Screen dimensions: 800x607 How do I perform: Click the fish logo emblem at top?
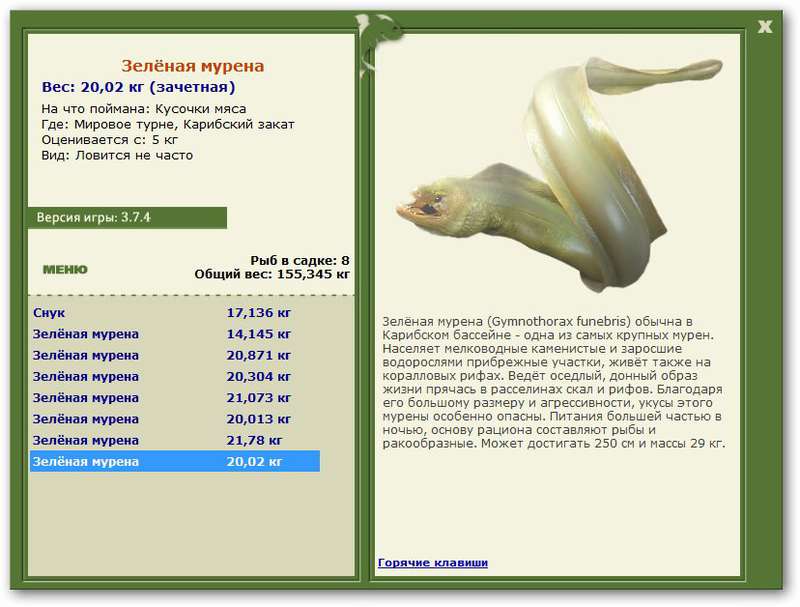(380, 38)
